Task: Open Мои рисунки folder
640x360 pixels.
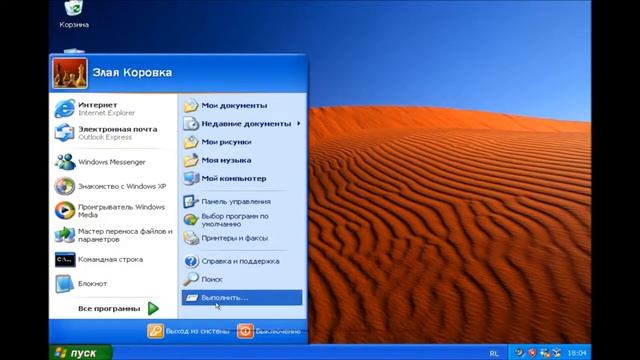Action: [x=242, y=142]
